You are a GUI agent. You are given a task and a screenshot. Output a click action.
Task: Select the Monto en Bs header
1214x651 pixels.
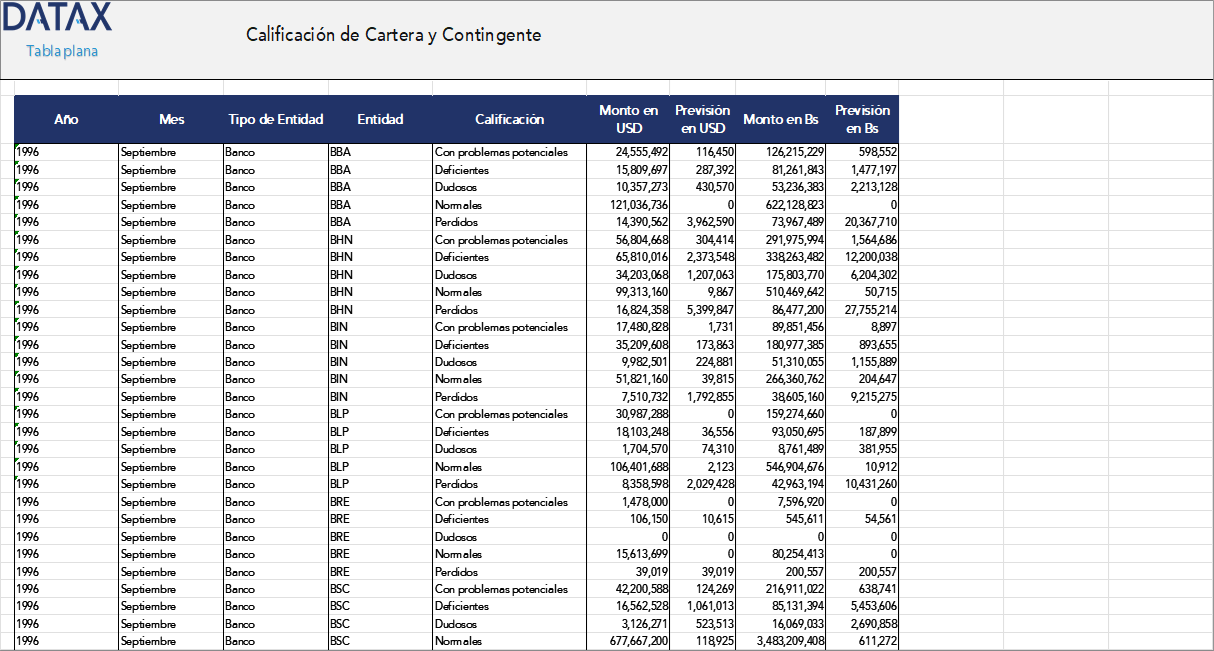pyautogui.click(x=780, y=118)
